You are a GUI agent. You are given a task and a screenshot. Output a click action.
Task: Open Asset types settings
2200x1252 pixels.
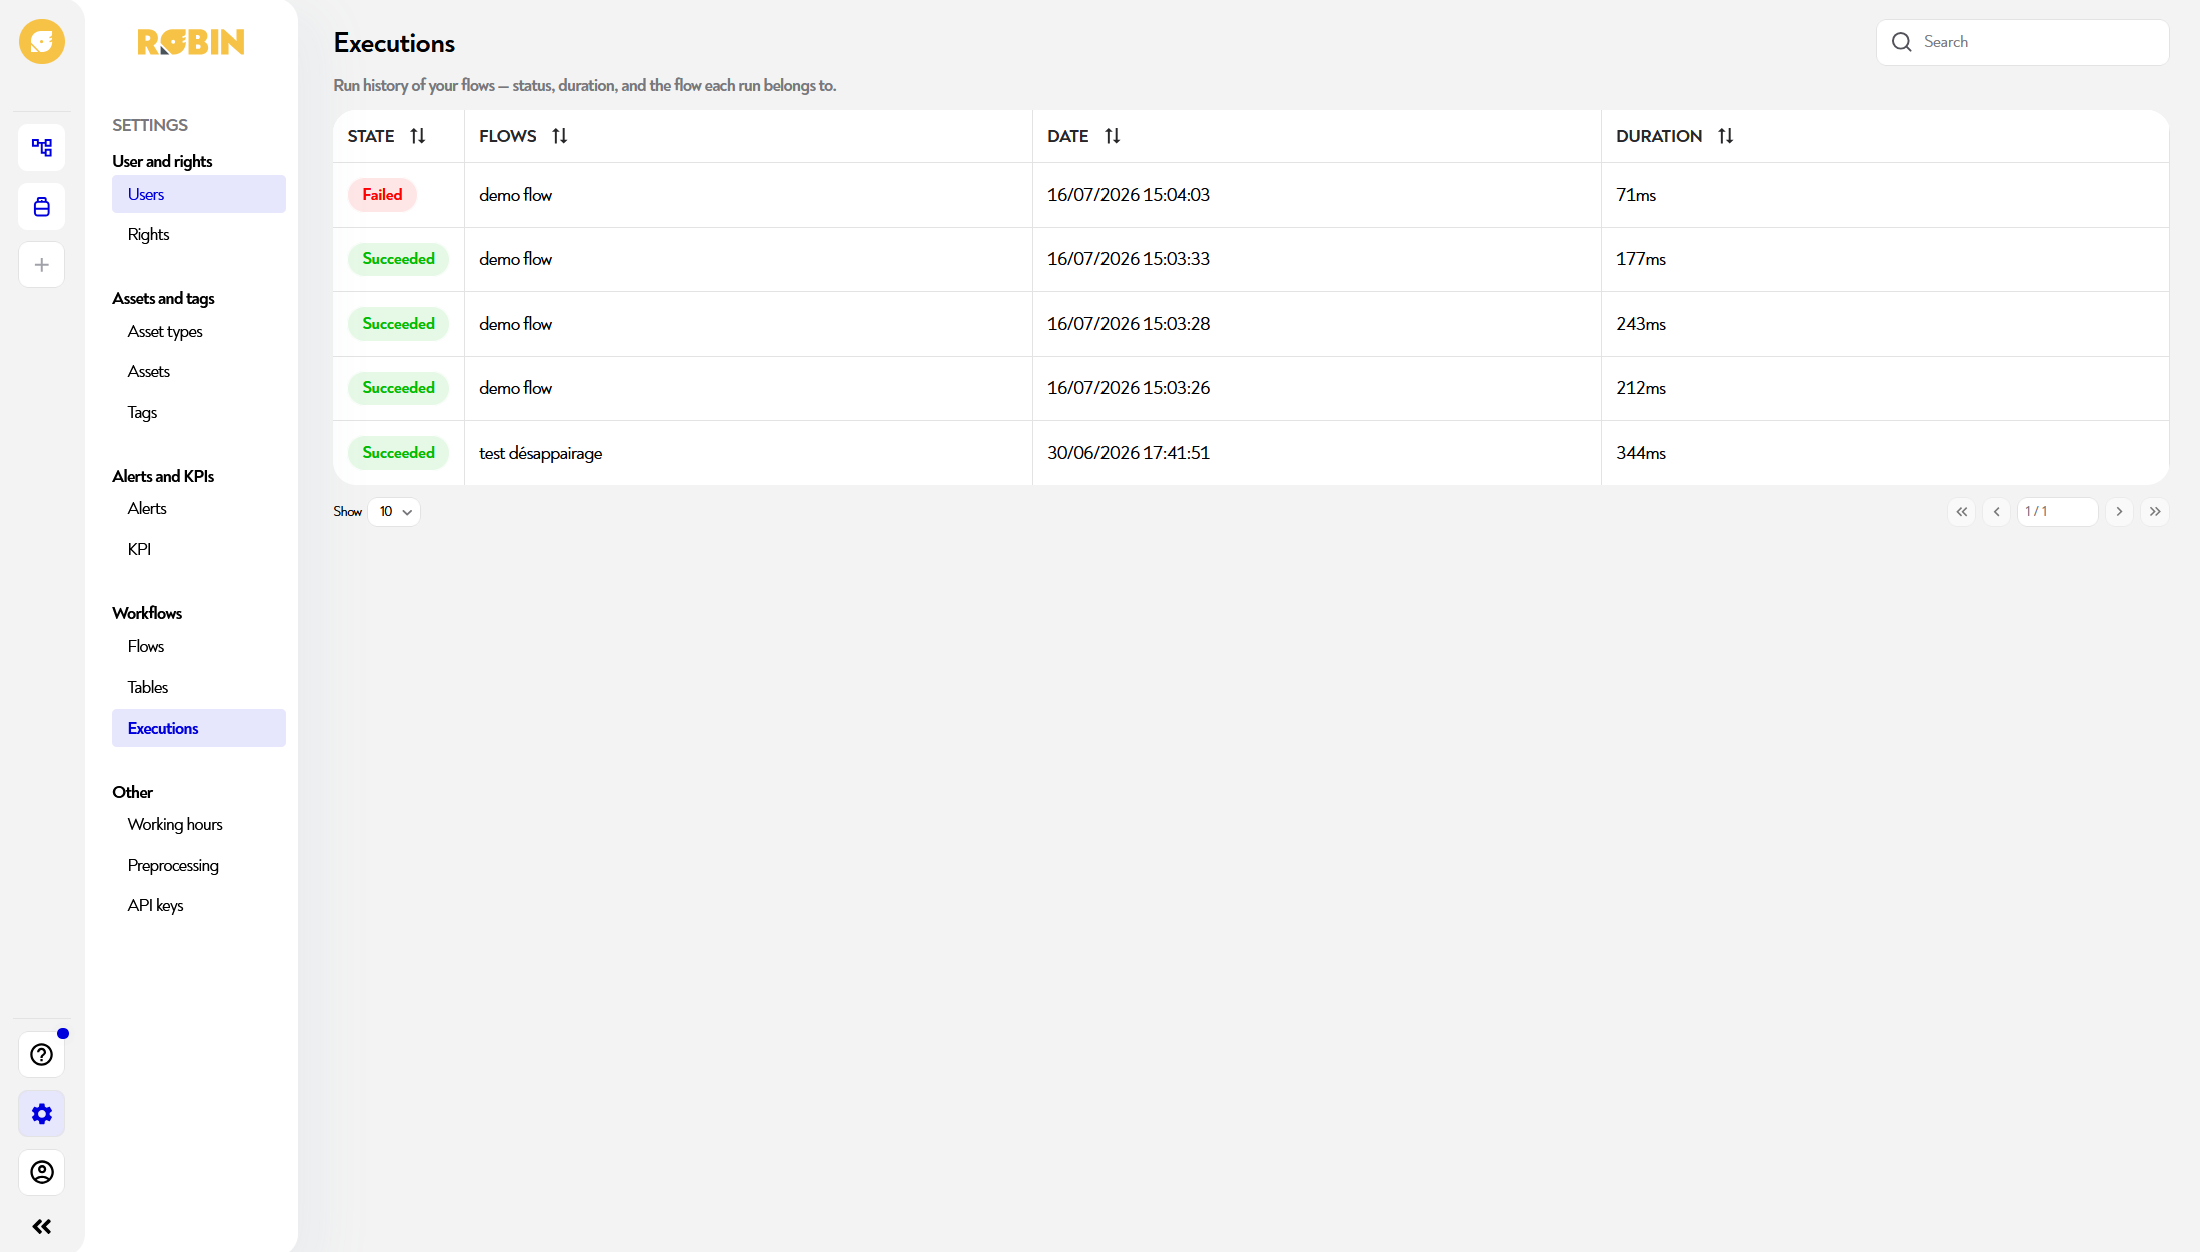[x=199, y=331]
